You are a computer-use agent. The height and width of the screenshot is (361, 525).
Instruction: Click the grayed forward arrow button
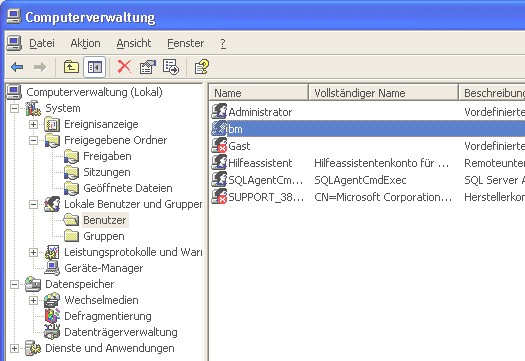40,67
